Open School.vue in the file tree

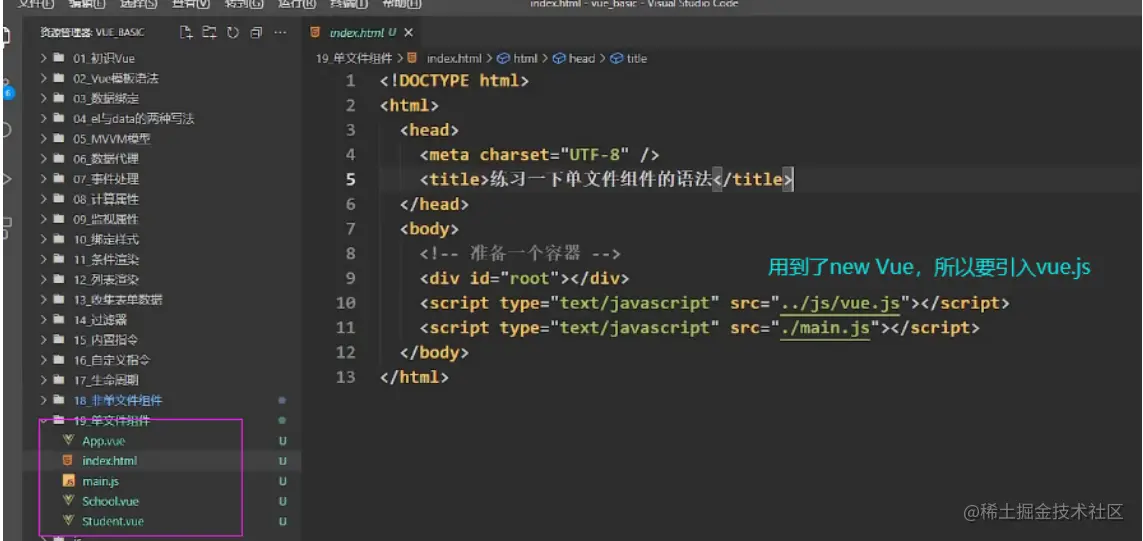[x=110, y=501]
